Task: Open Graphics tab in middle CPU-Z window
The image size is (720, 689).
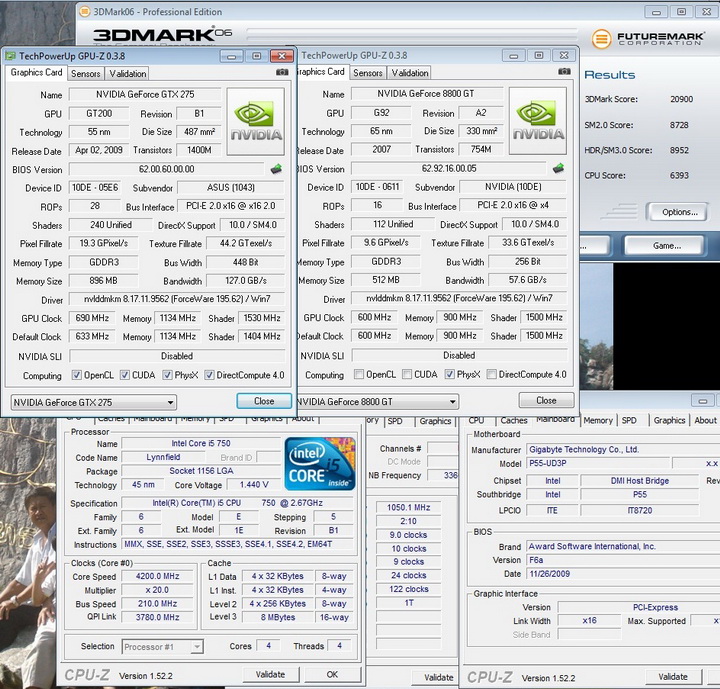Action: [x=435, y=421]
